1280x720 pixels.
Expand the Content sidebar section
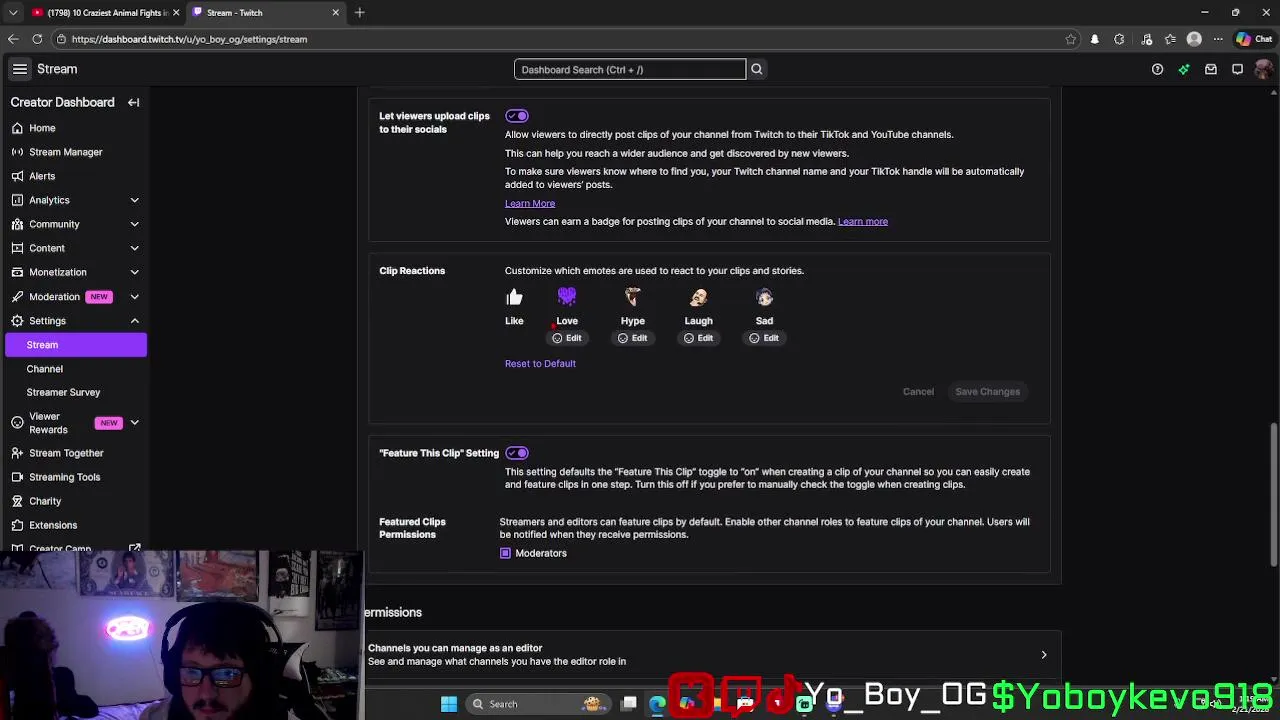[x=134, y=248]
